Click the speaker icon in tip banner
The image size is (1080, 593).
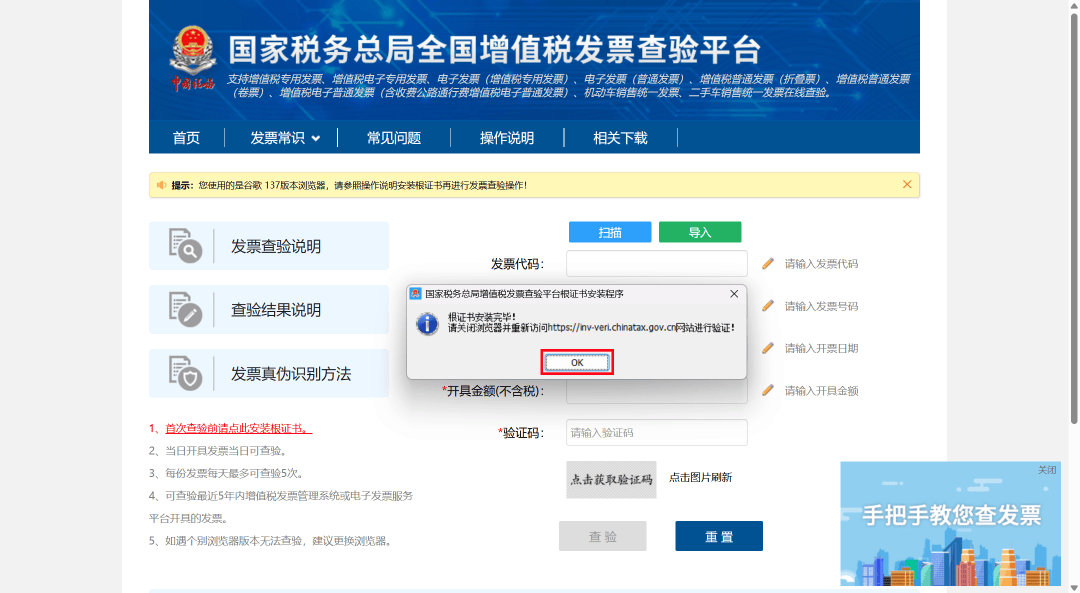161,185
